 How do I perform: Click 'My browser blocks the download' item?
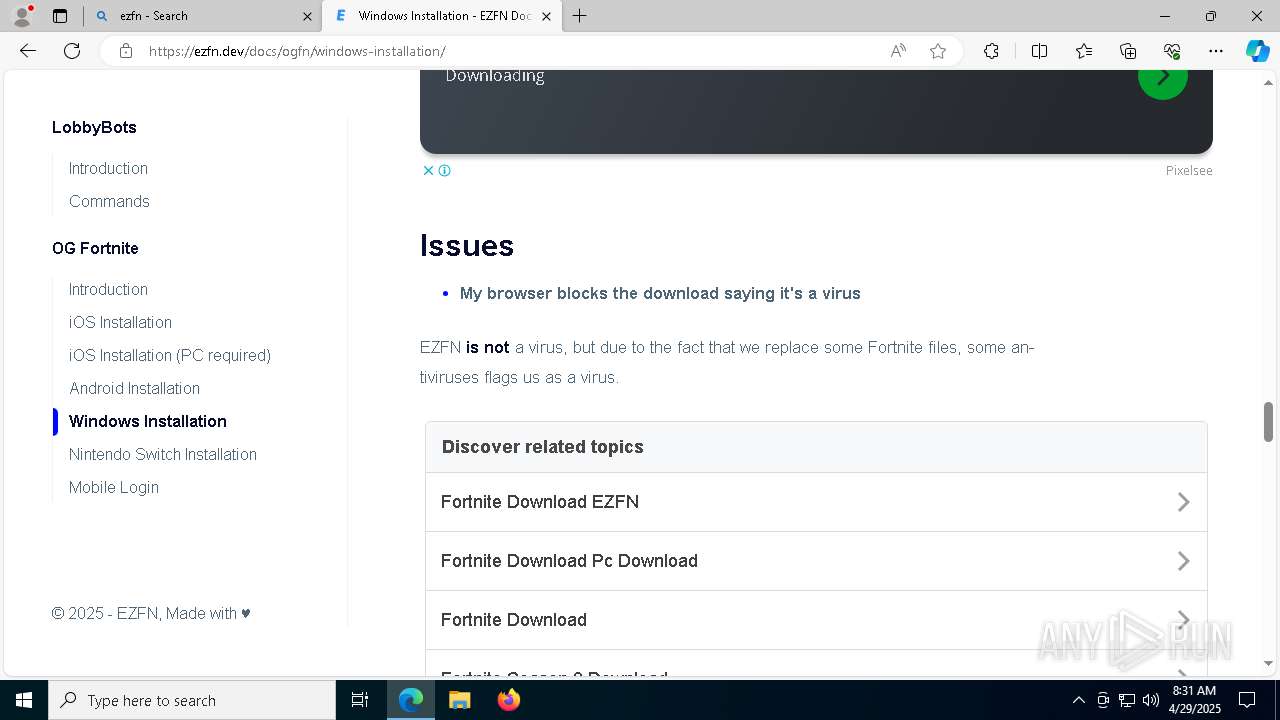[x=660, y=293]
